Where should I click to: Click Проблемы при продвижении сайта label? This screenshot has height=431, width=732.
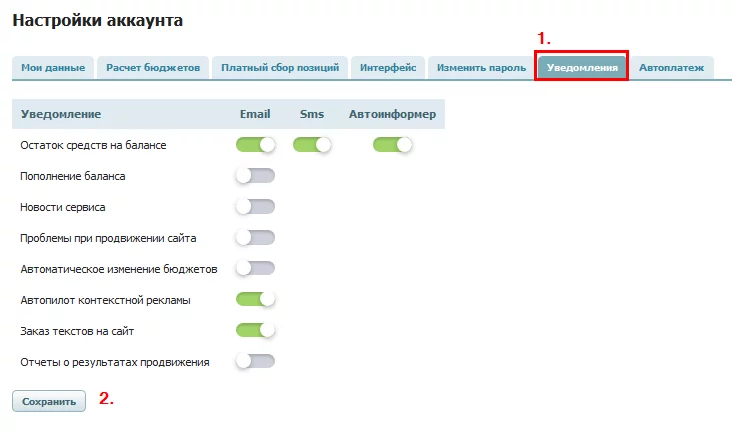tap(108, 238)
